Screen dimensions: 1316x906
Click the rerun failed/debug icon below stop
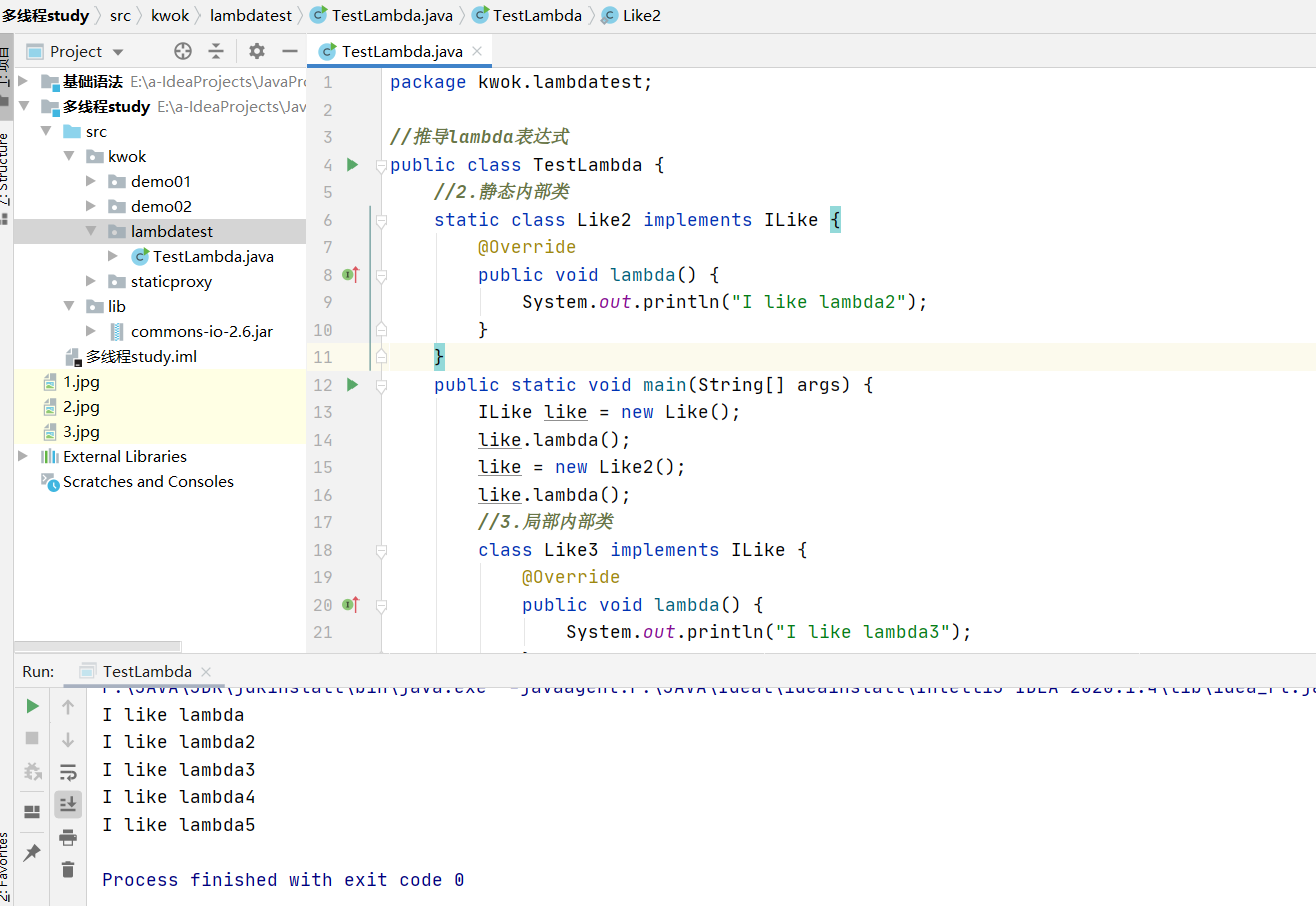32,771
